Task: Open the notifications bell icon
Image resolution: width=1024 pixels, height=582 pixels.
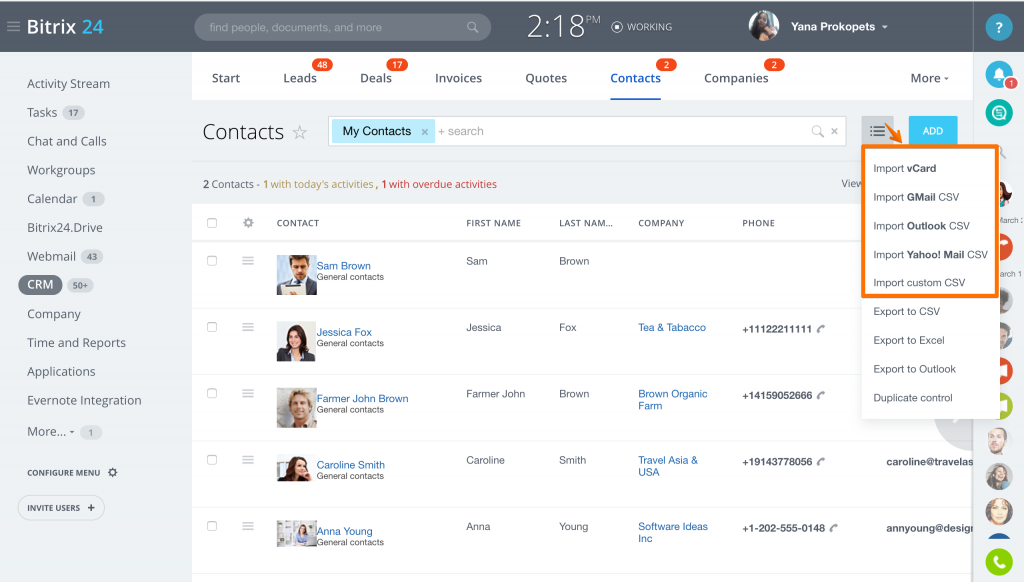Action: (x=999, y=74)
